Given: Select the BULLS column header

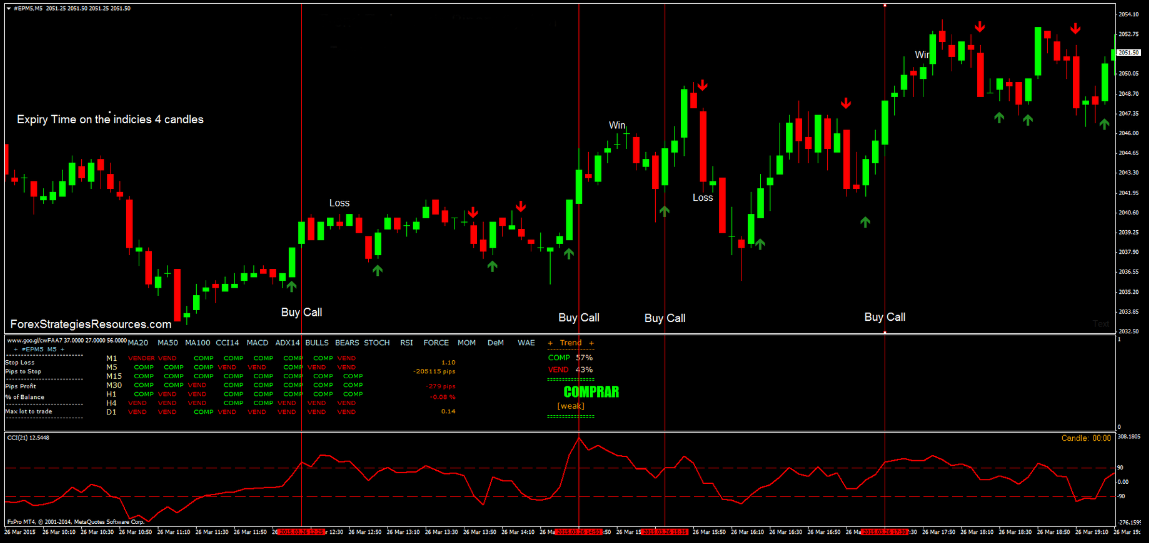Looking at the screenshot, I should (317, 342).
